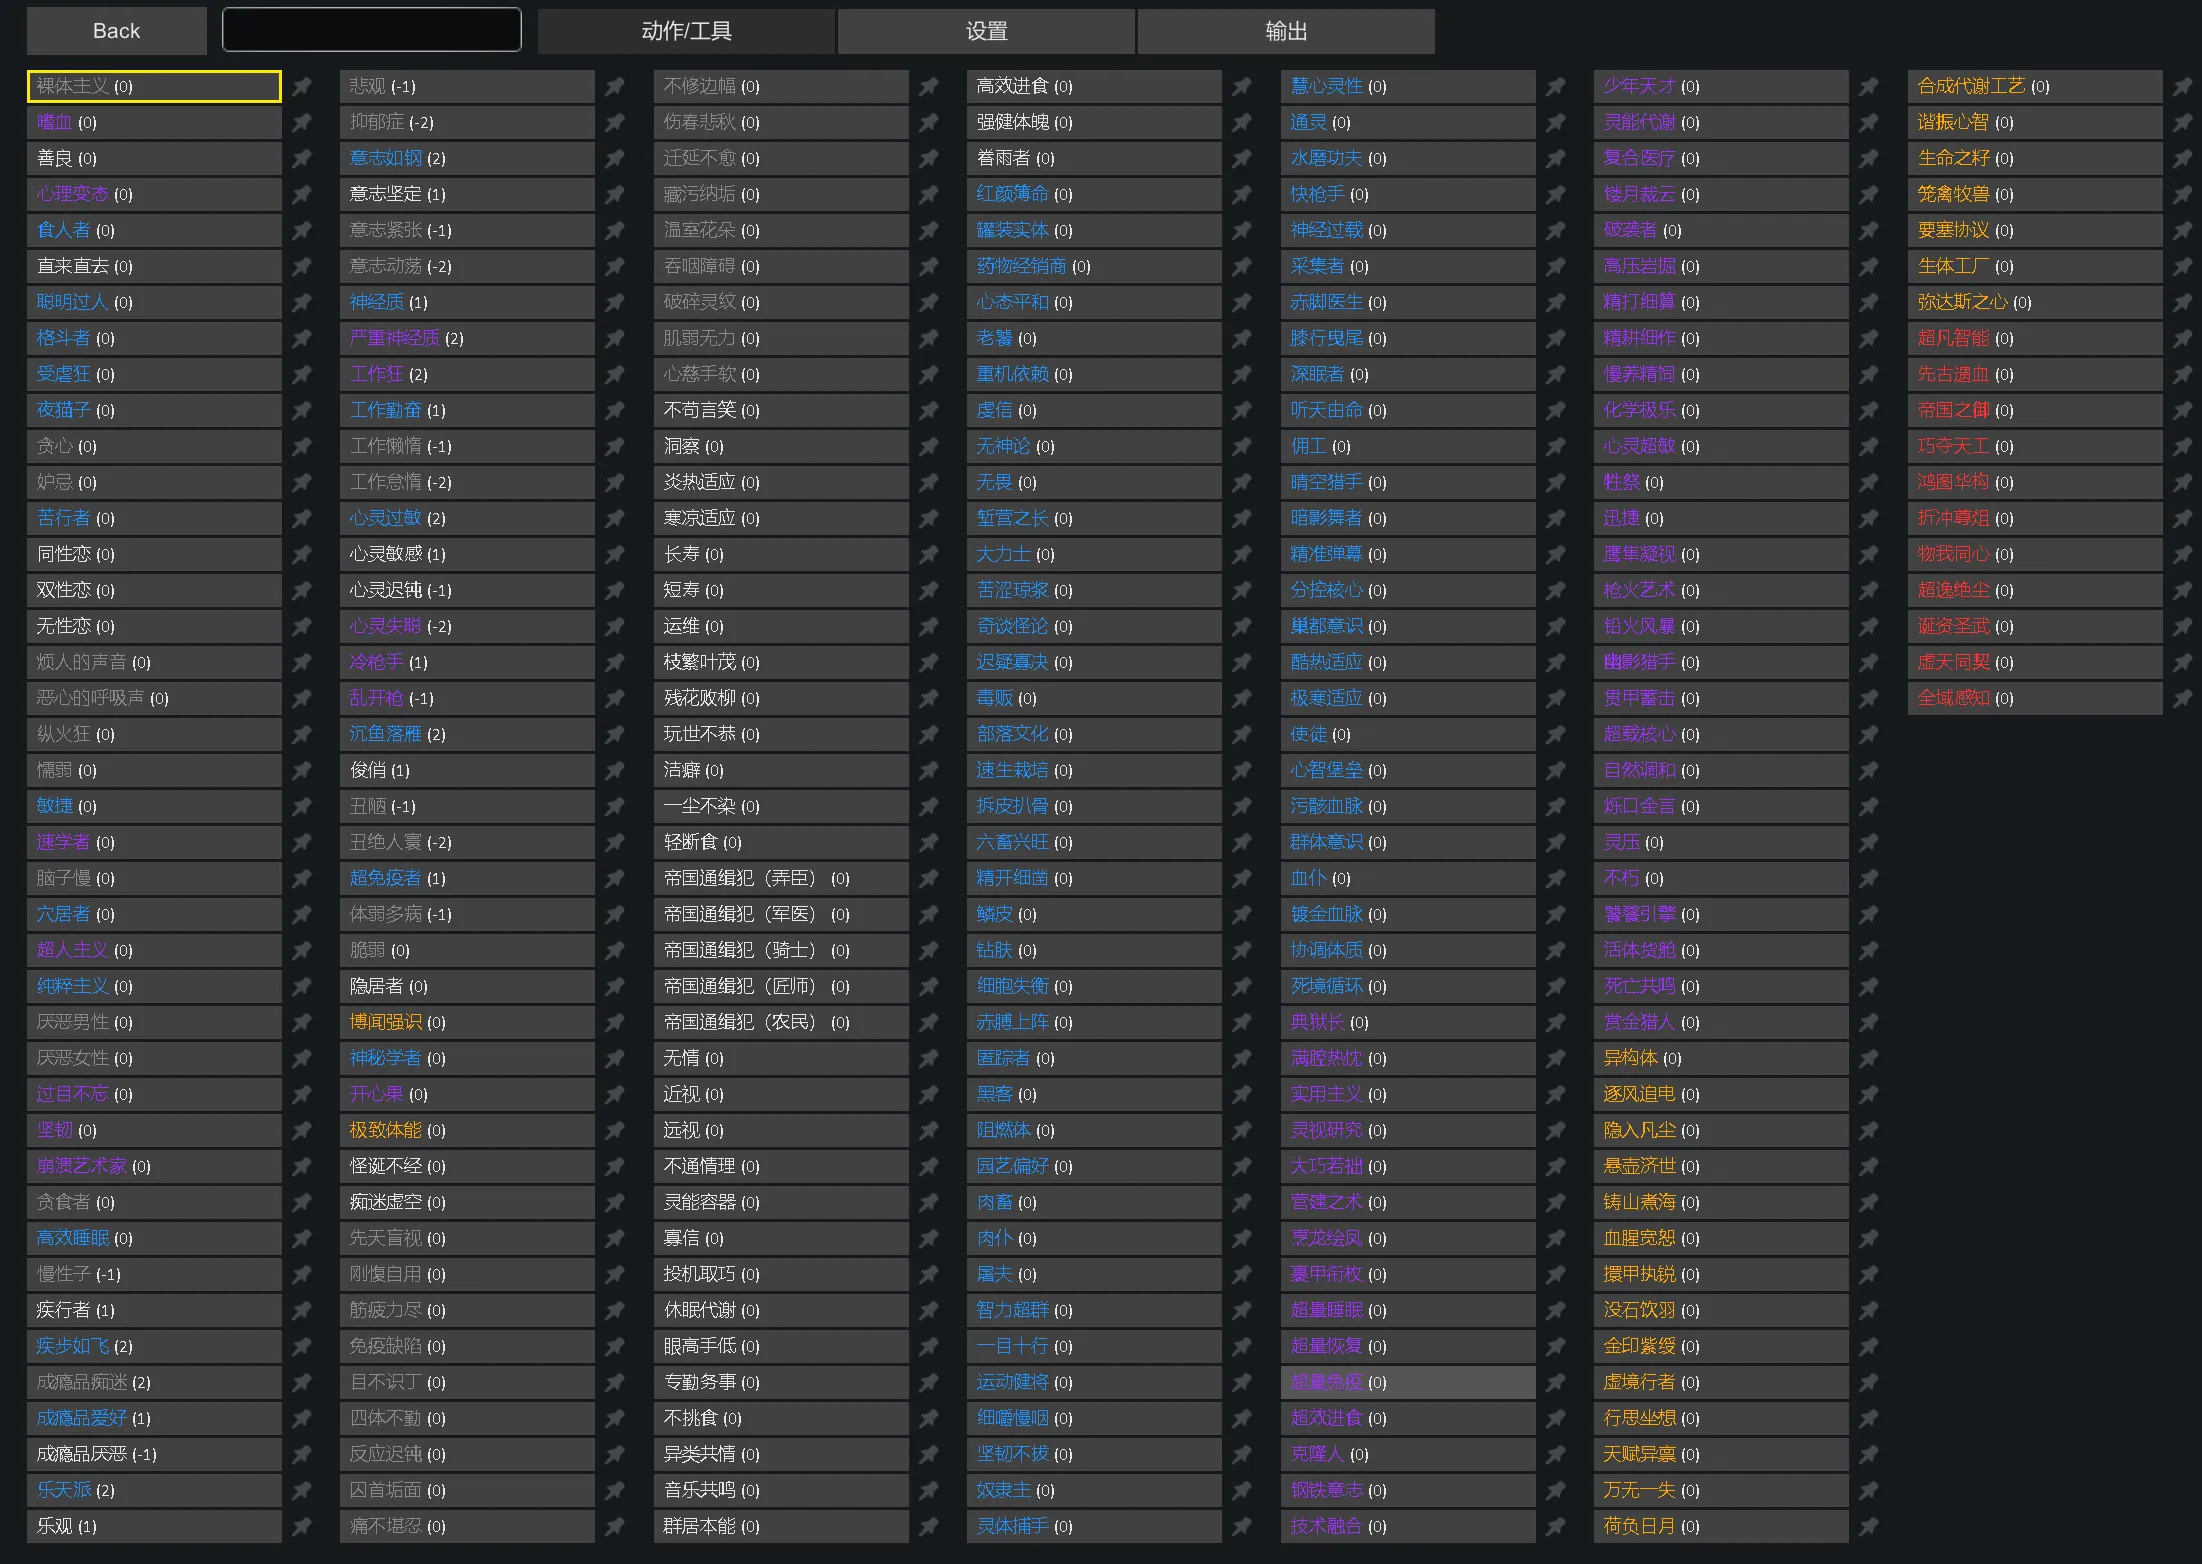Screen dimensions: 2202x1564
Task: Select the 超凡智能 trait entry
Action: tap(2034, 339)
